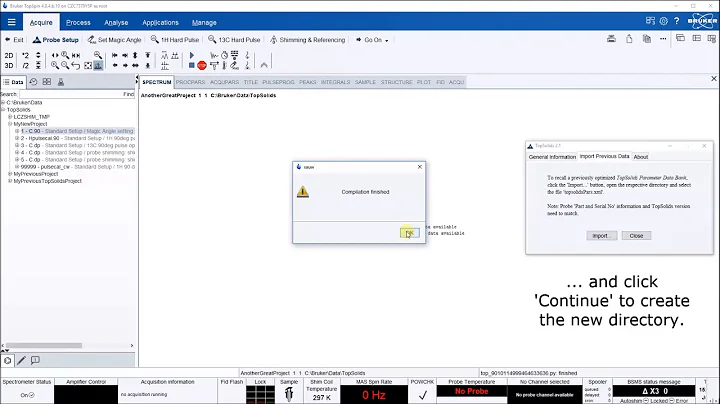This screenshot has height=404, width=720.
Task: Click the stopwatch experiment time icon
Action: (224, 55)
